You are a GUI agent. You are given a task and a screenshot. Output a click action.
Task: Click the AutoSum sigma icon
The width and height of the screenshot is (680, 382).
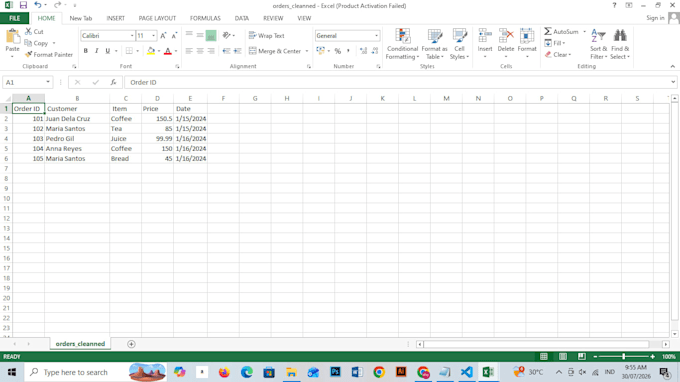click(x=548, y=31)
